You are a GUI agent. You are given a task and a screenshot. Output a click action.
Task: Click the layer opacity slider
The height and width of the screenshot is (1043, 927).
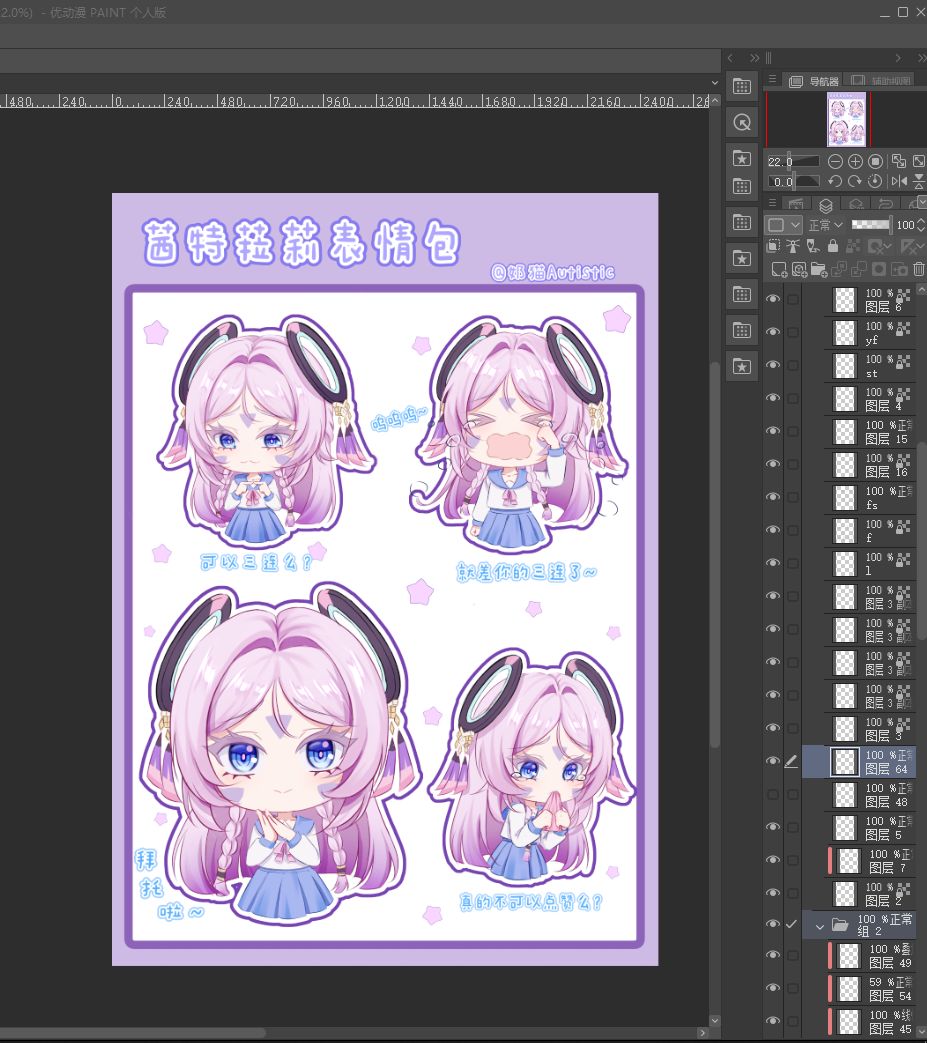tap(870, 225)
